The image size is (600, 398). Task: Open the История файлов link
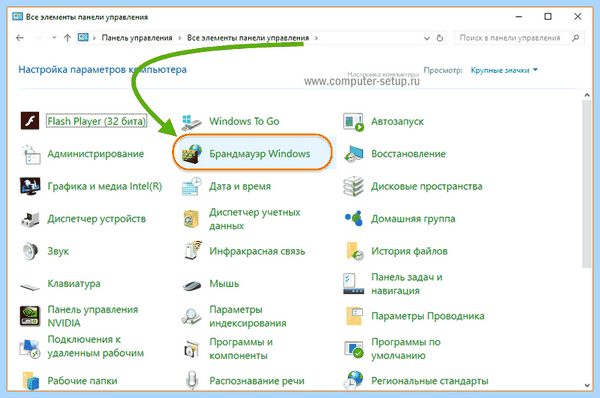pos(409,251)
